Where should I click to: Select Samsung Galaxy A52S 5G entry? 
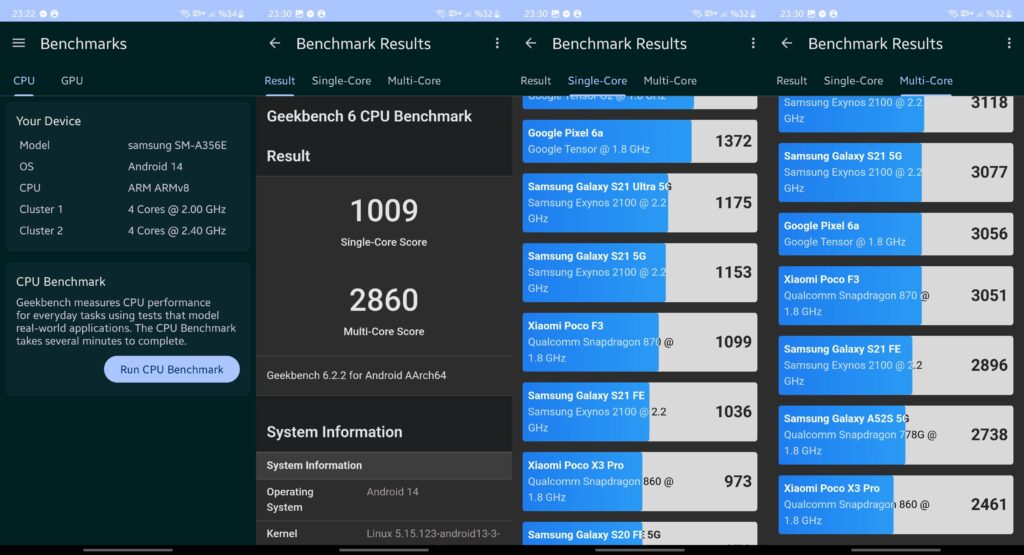click(x=895, y=435)
